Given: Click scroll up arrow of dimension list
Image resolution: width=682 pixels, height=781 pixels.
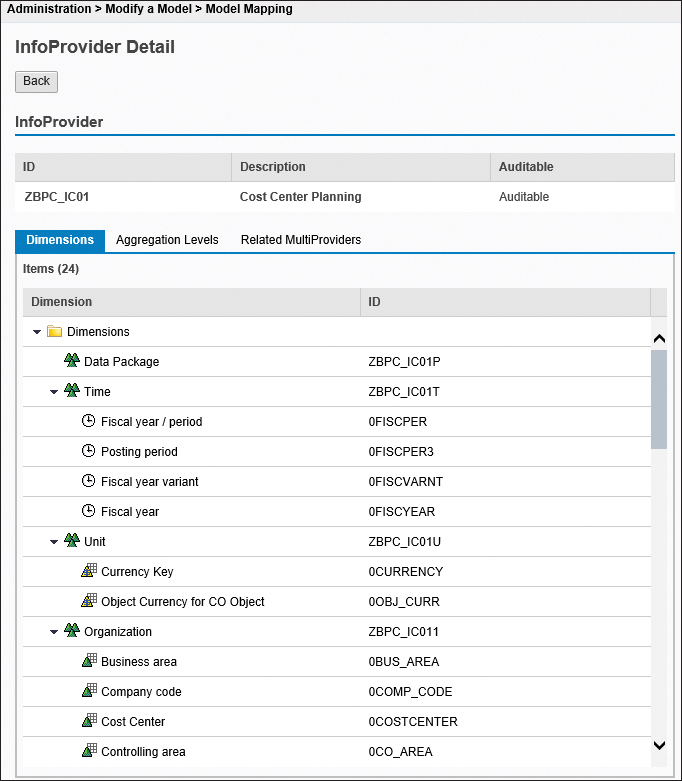Looking at the screenshot, I should [x=659, y=339].
